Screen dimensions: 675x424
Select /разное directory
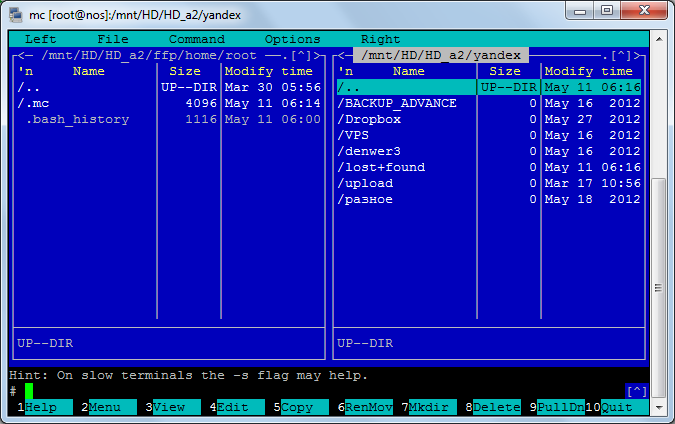407,199
